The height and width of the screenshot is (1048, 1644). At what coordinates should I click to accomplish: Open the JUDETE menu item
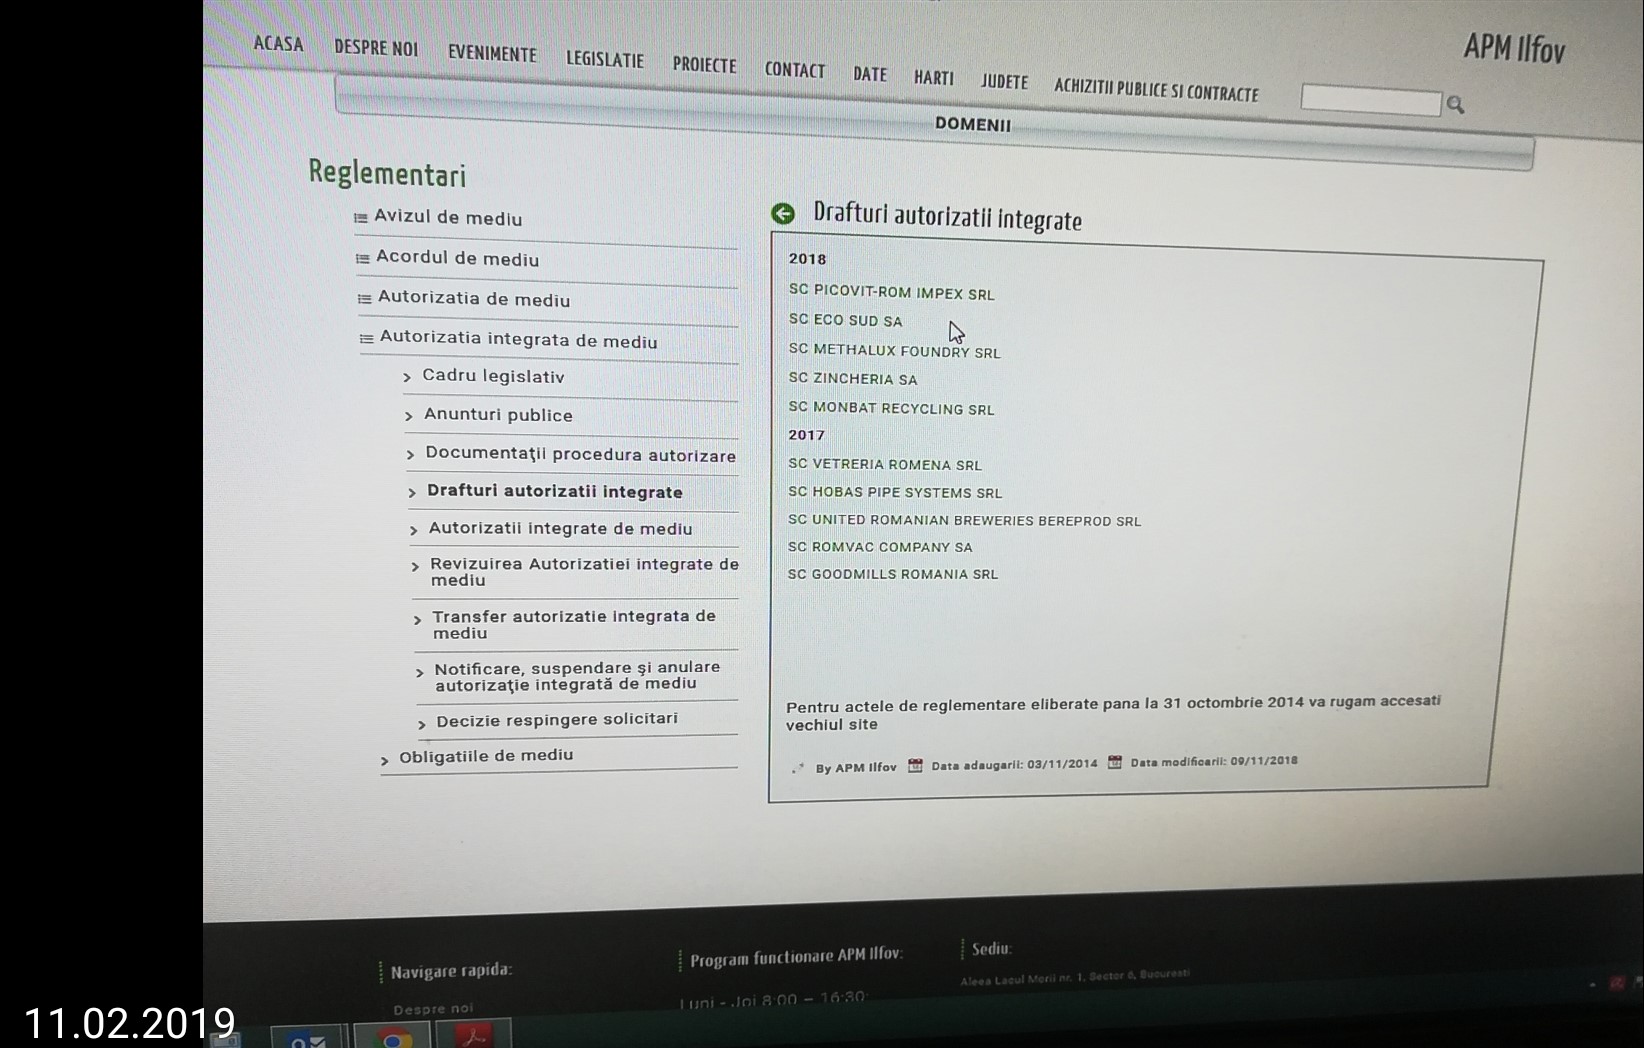pyautogui.click(x=1004, y=82)
